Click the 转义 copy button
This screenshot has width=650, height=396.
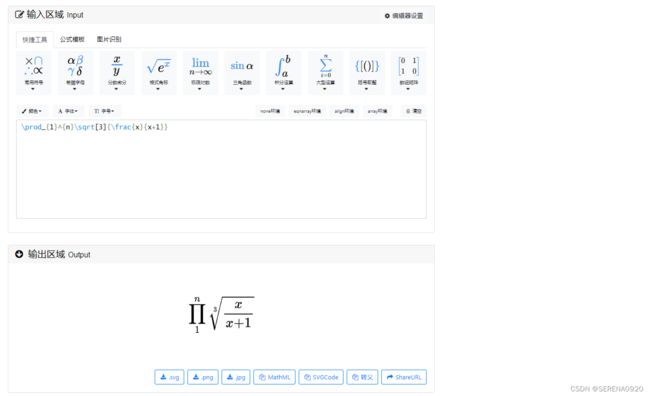(362, 377)
